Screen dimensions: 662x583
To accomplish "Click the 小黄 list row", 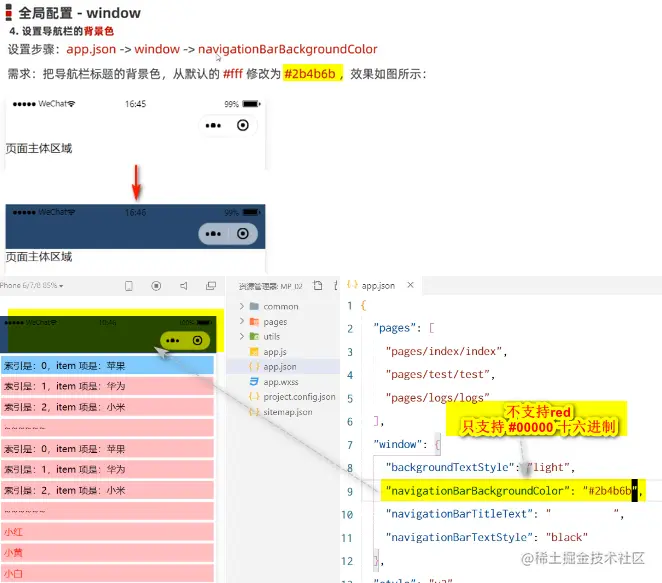I will 107,553.
